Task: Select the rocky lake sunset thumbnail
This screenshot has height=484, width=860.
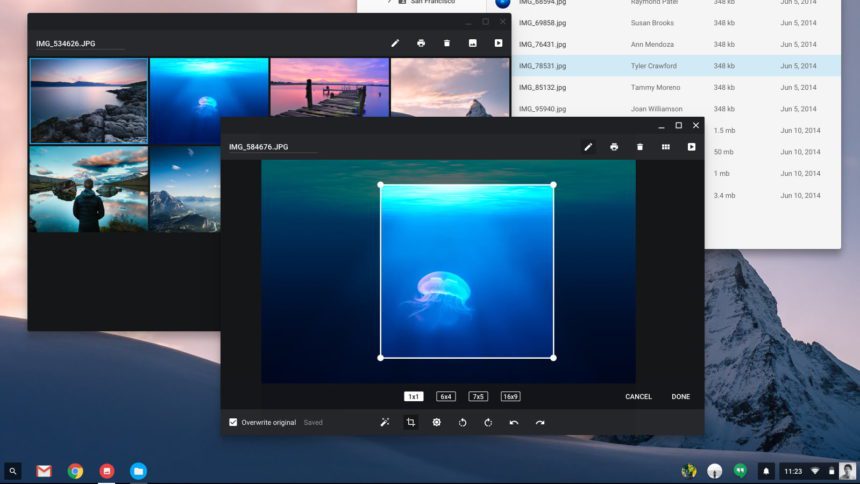Action: click(x=89, y=101)
